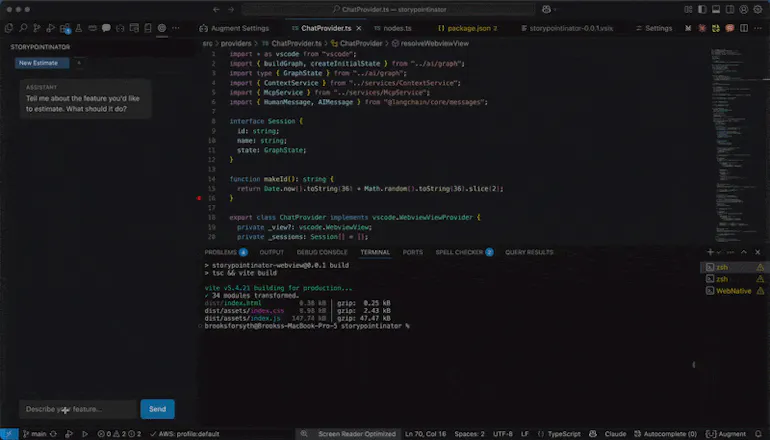Open the Manage gear icon in title bar
The height and width of the screenshot is (440, 770).
(x=758, y=9)
